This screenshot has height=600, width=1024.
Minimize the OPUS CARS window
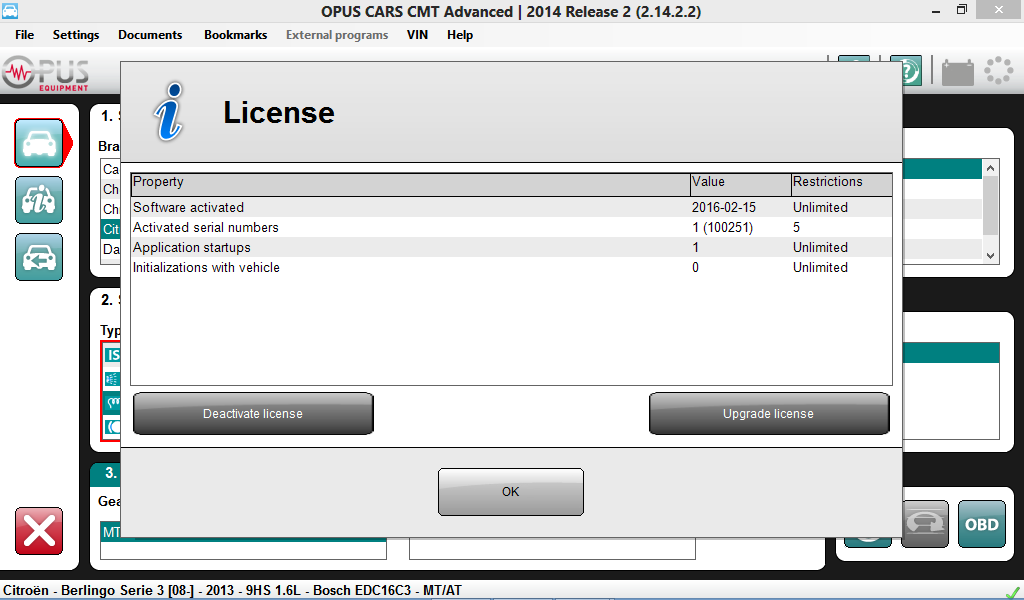click(x=936, y=10)
